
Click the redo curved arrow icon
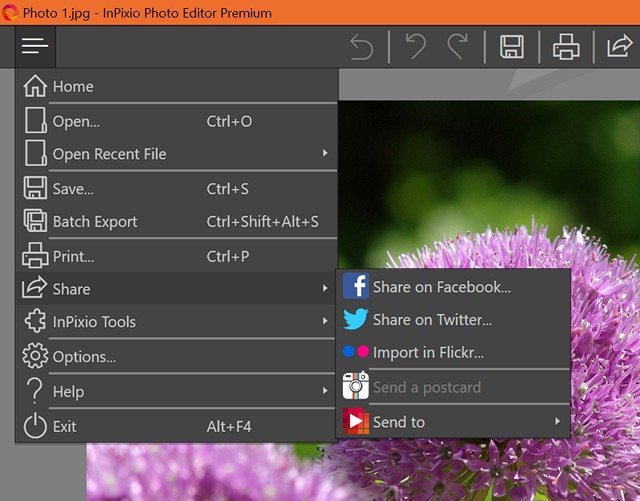(458, 47)
